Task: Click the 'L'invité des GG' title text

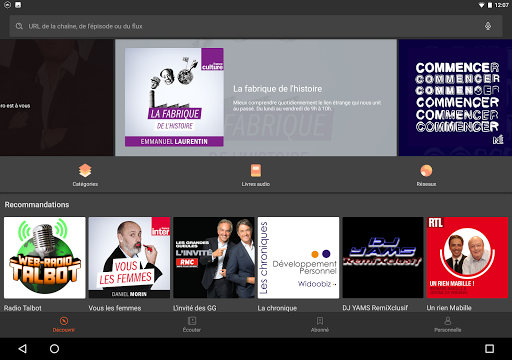Action: point(195,308)
